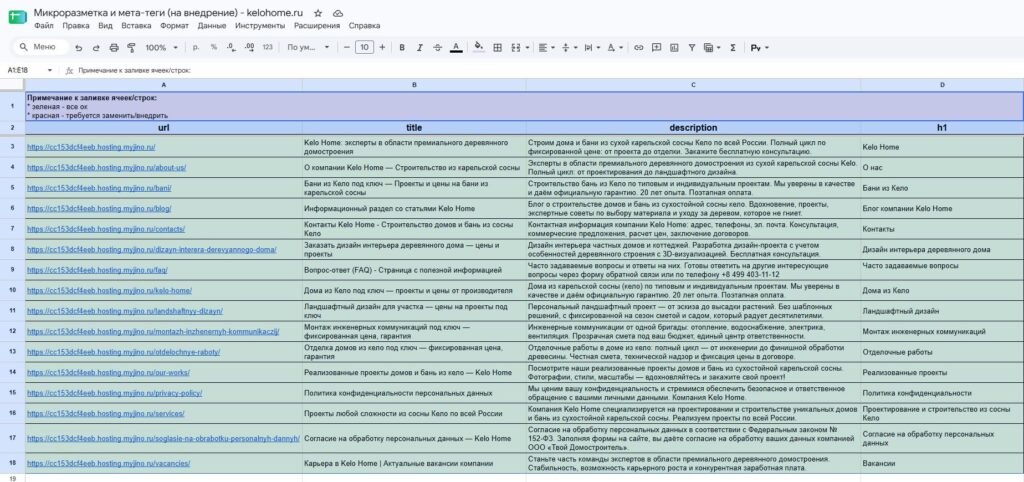
Task: Apply currency format (р.)
Action: 196,48
